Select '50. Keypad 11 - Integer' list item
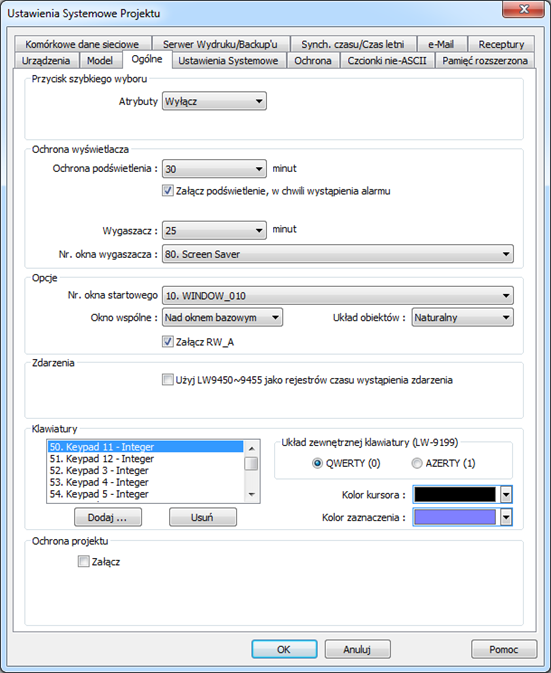This screenshot has height=673, width=551. pyautogui.click(x=145, y=447)
